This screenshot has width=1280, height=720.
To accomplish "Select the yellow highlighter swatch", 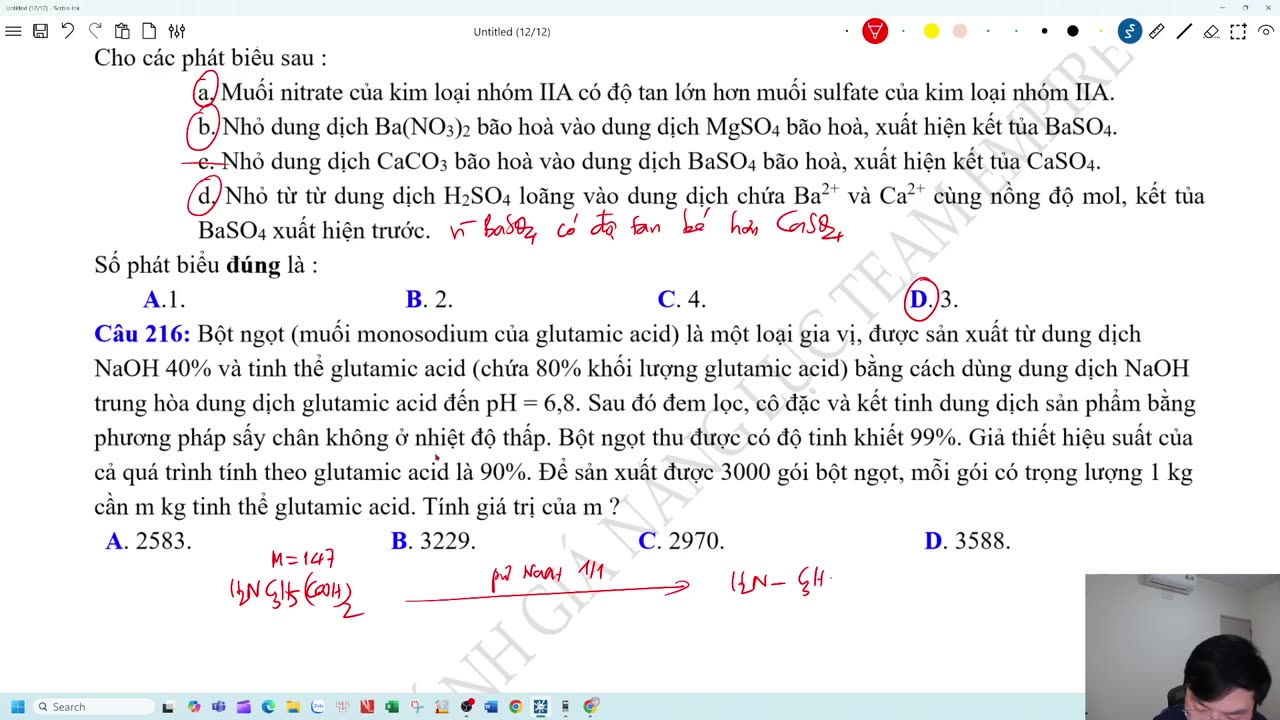I will (931, 31).
